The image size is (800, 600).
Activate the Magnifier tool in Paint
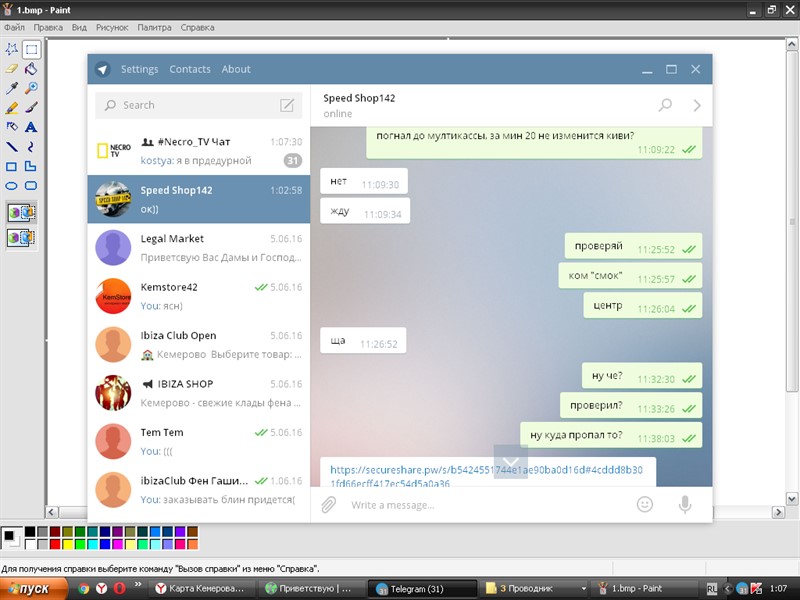click(x=31, y=88)
